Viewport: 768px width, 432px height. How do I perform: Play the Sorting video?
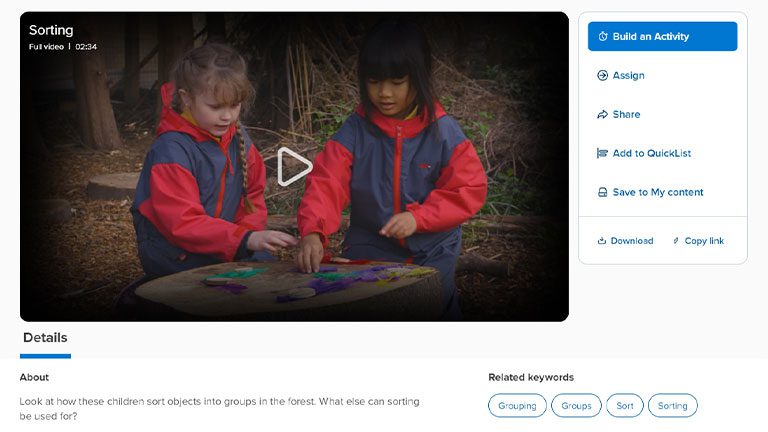[x=294, y=167]
